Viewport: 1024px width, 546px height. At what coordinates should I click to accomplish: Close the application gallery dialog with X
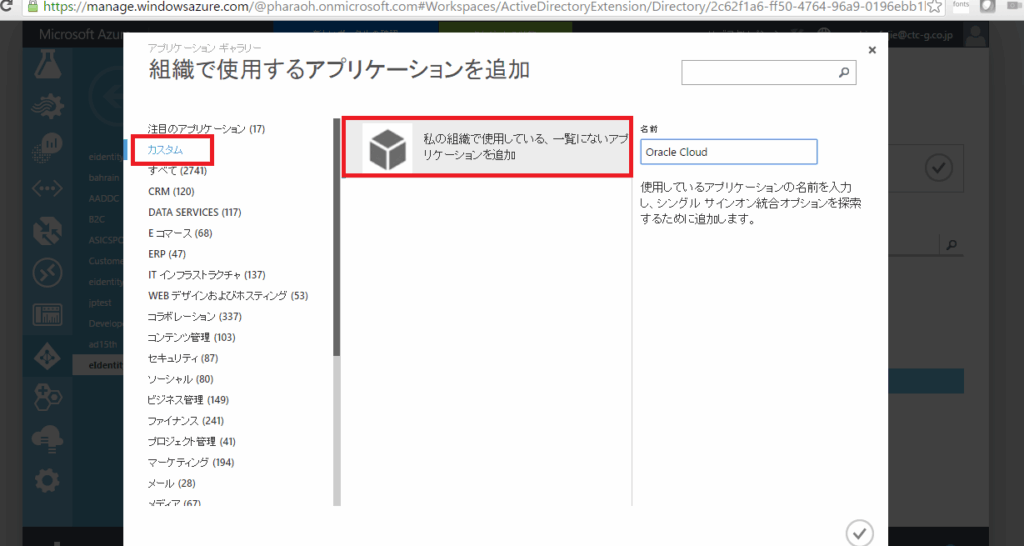tap(871, 50)
